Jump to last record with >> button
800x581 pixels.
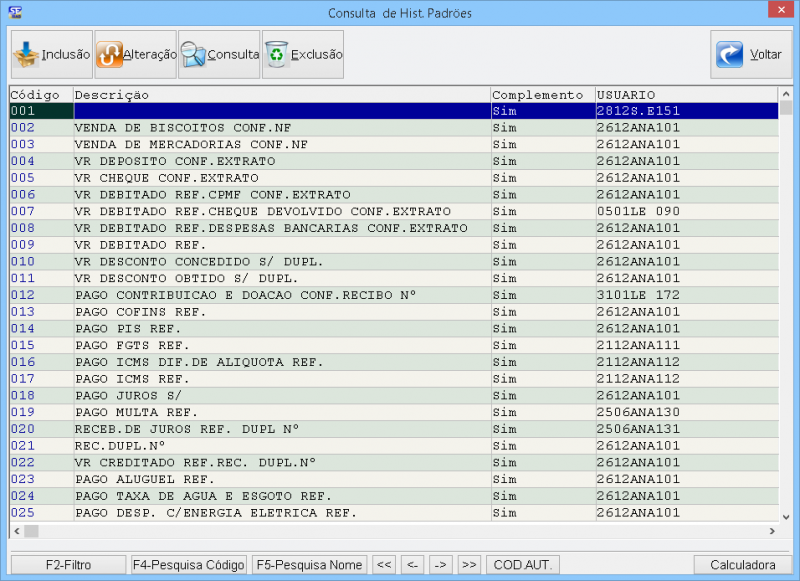(470, 565)
